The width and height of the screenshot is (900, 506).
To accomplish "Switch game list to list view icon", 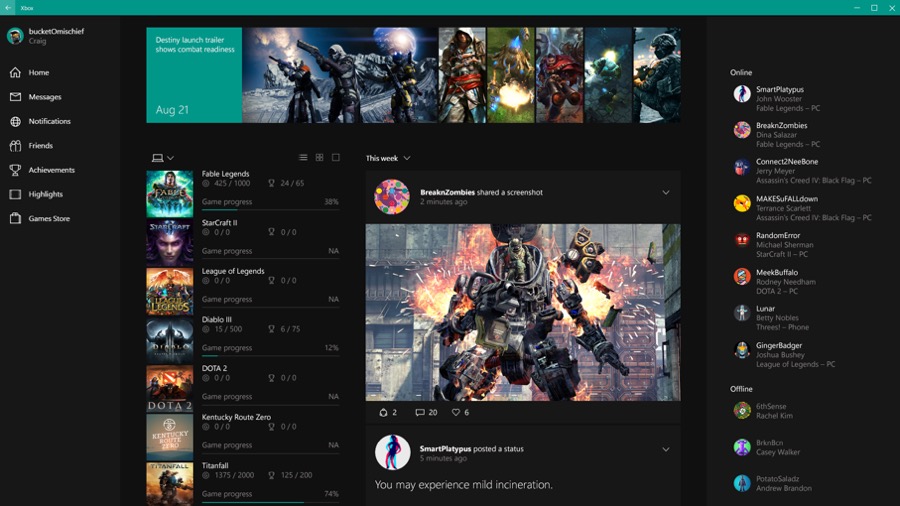I will pyautogui.click(x=303, y=157).
